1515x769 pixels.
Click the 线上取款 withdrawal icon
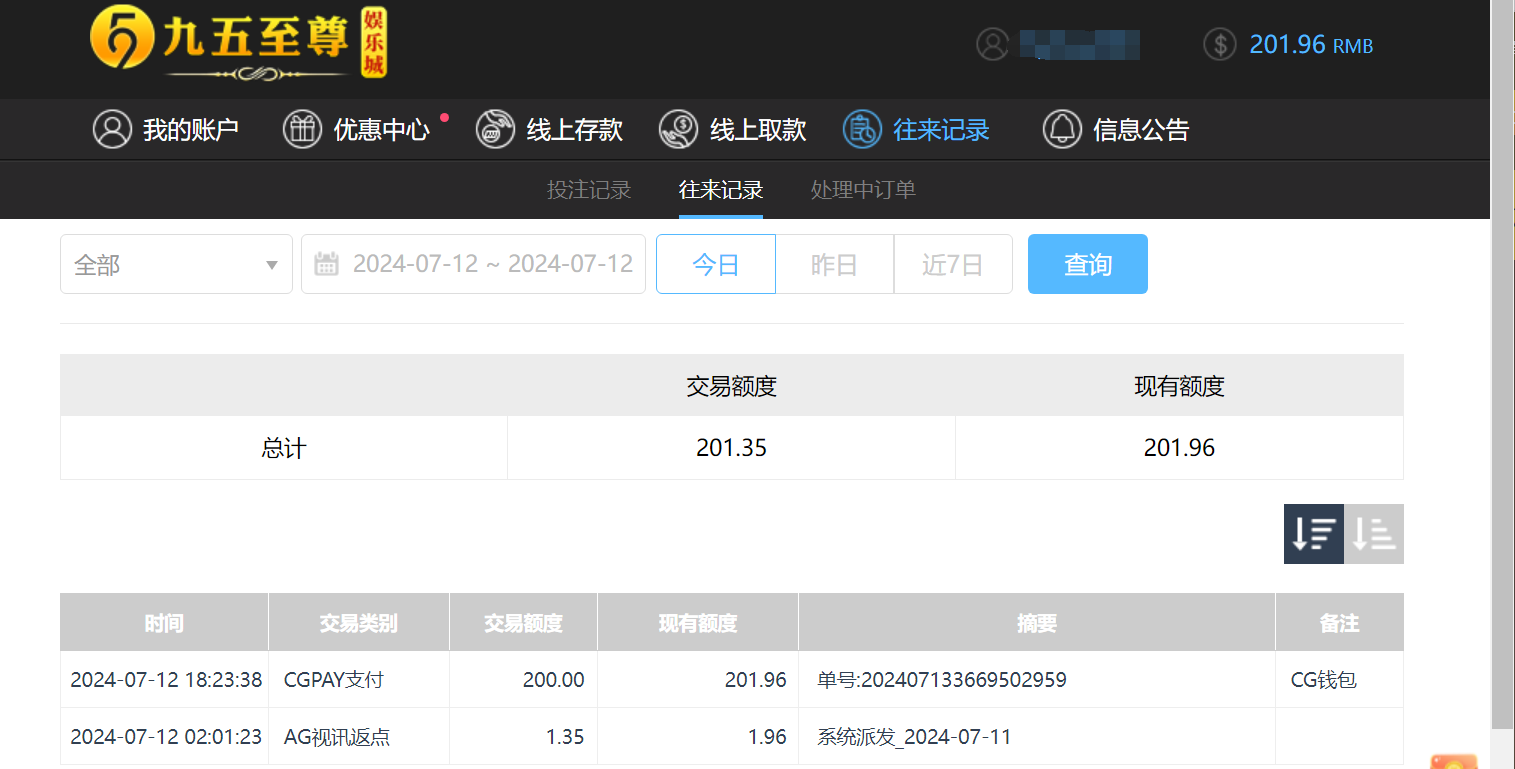(x=678, y=129)
